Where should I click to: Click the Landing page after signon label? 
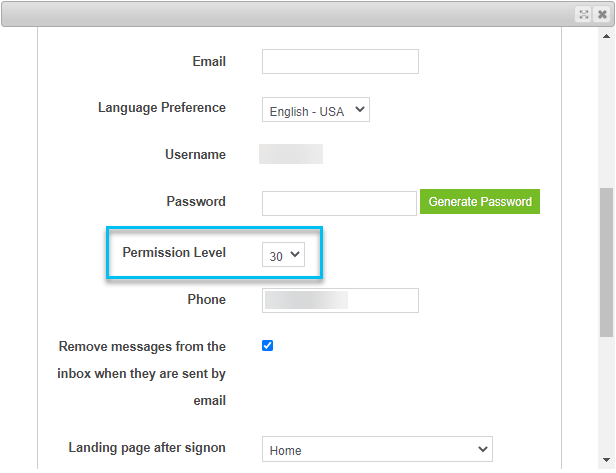click(x=147, y=447)
